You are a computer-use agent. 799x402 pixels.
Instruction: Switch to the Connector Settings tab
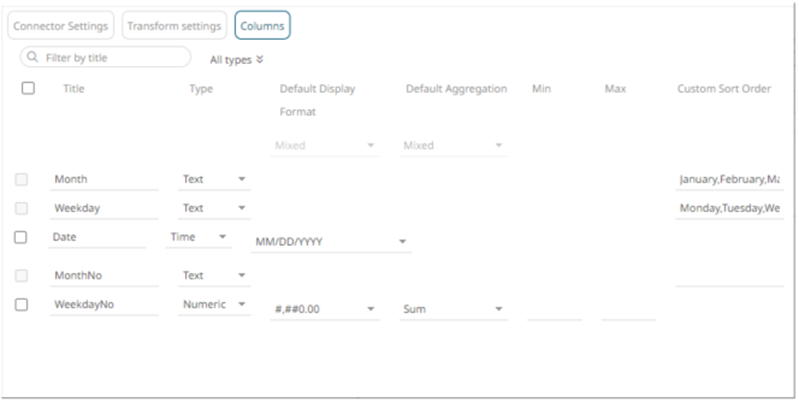pyautogui.click(x=61, y=25)
